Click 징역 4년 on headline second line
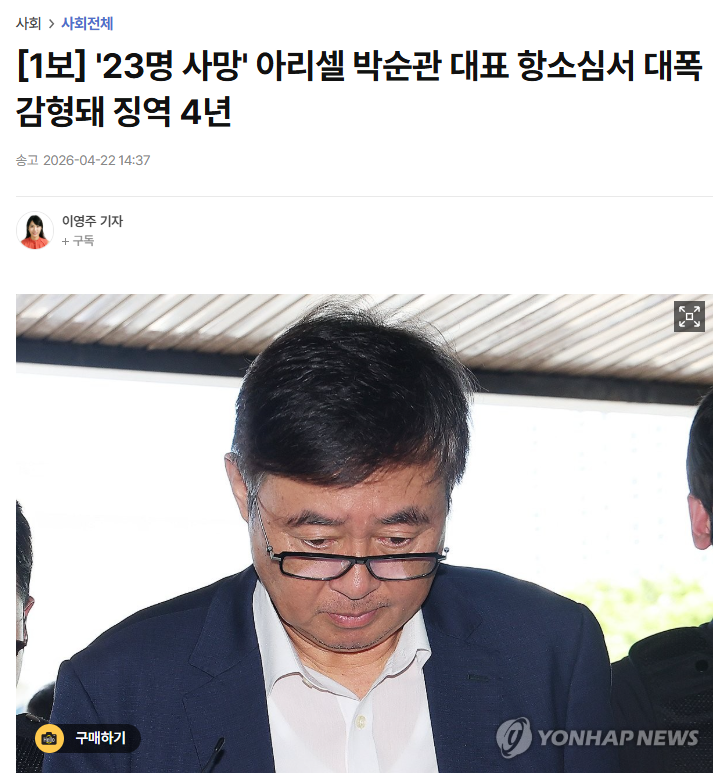The image size is (725, 784). tap(172, 111)
